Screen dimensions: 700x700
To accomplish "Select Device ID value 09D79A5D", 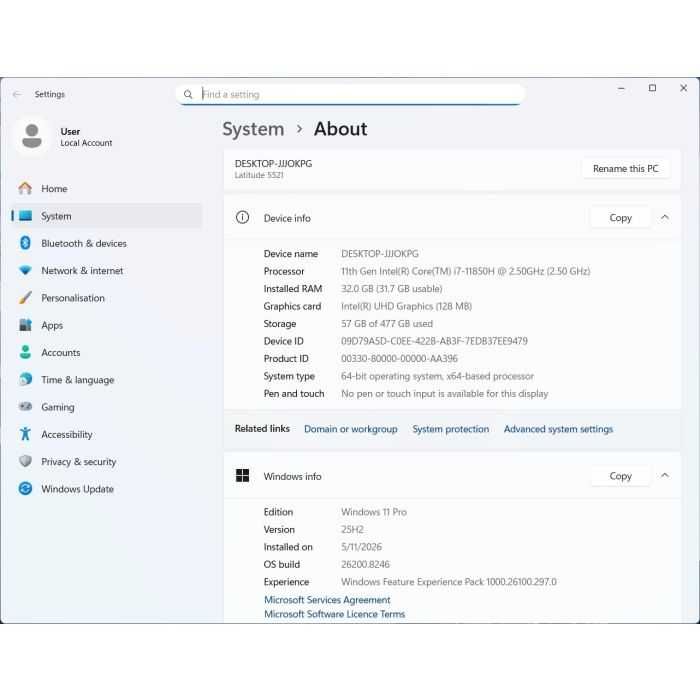I will 434,341.
